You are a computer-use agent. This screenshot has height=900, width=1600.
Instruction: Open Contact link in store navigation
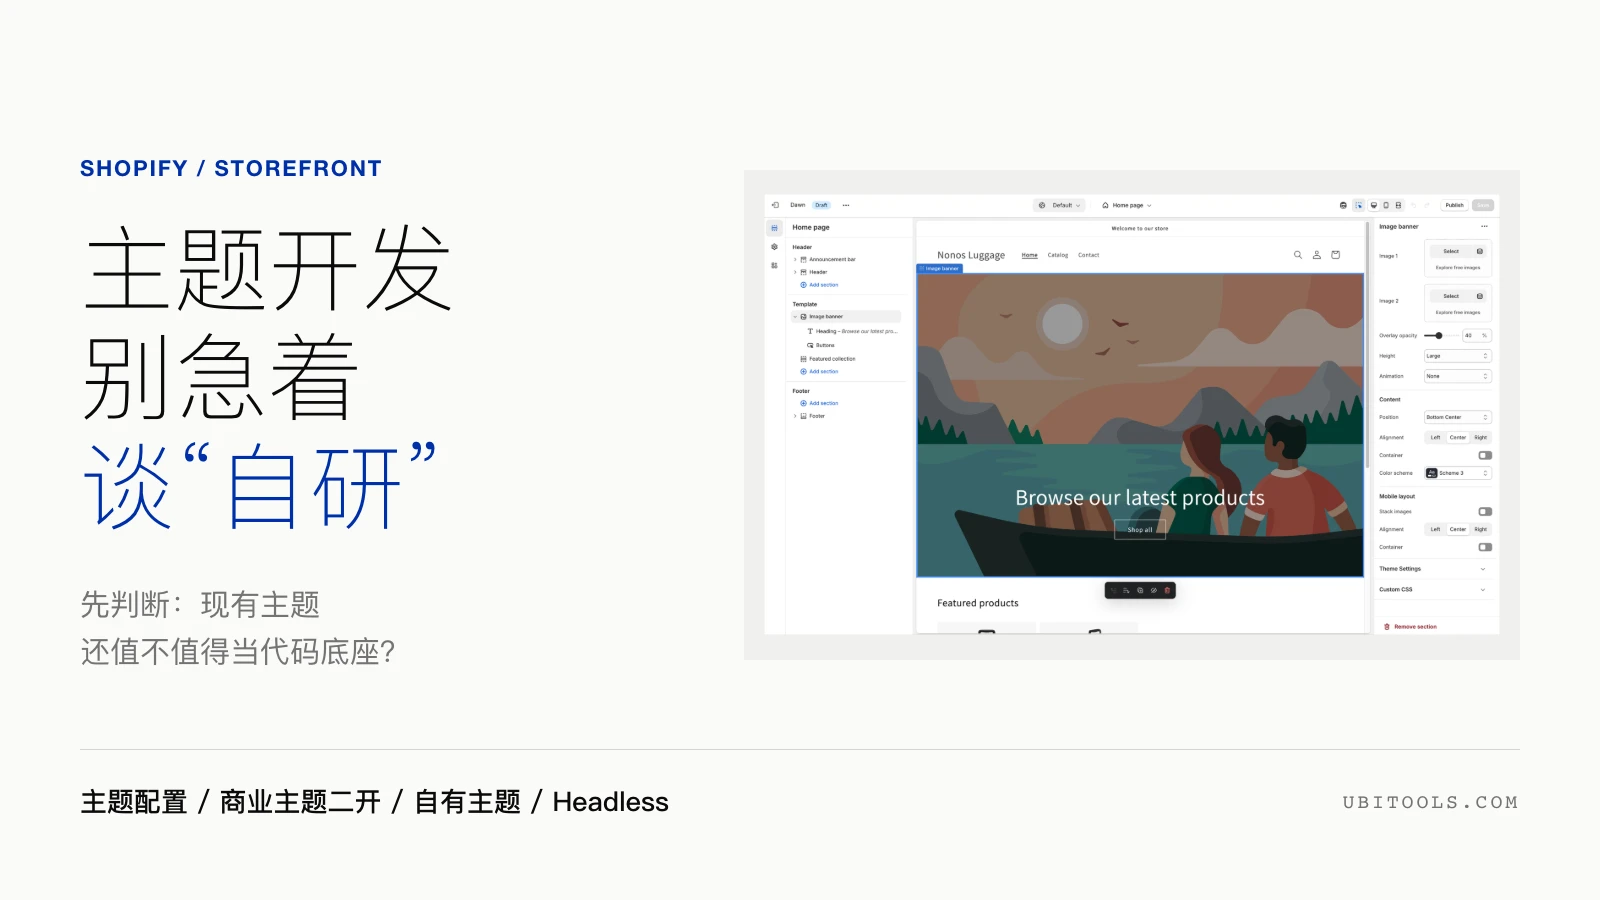click(1089, 255)
